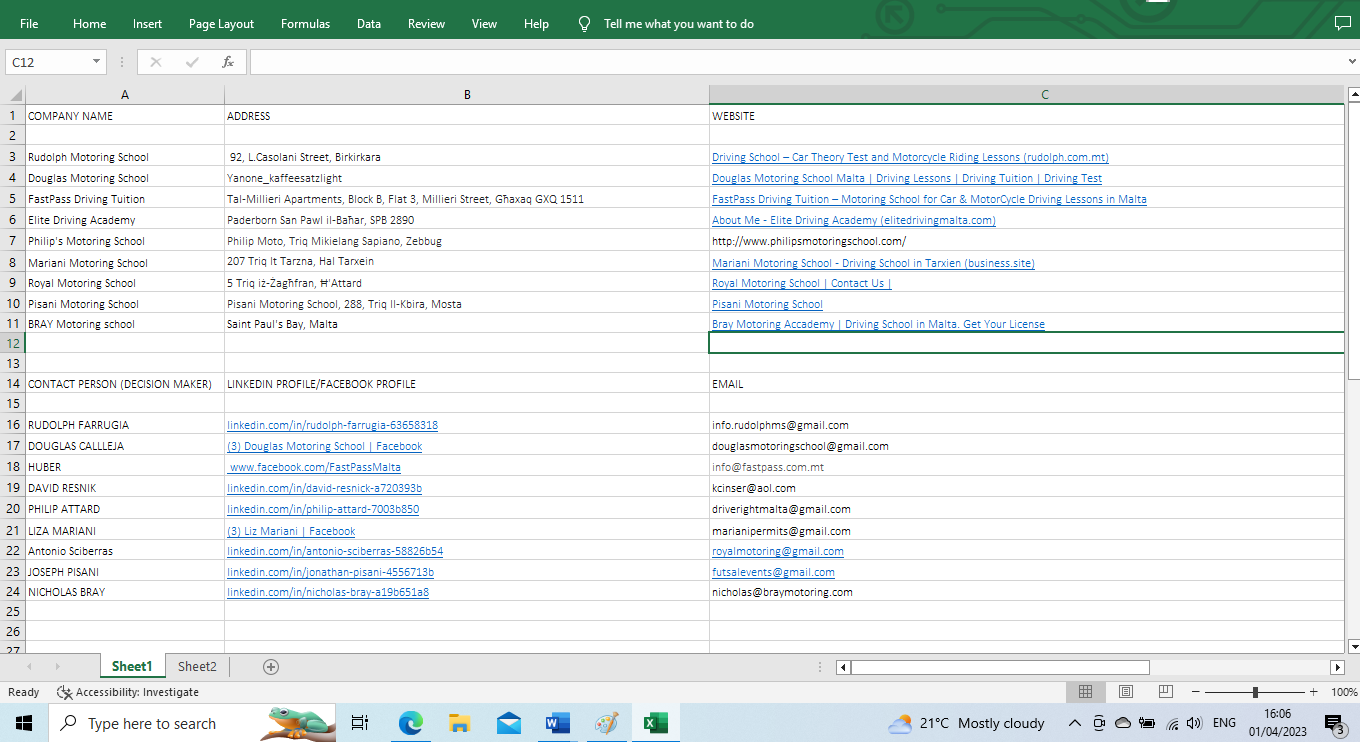Click the Insert Function fx icon
Image resolution: width=1360 pixels, height=742 pixels.
click(x=227, y=62)
